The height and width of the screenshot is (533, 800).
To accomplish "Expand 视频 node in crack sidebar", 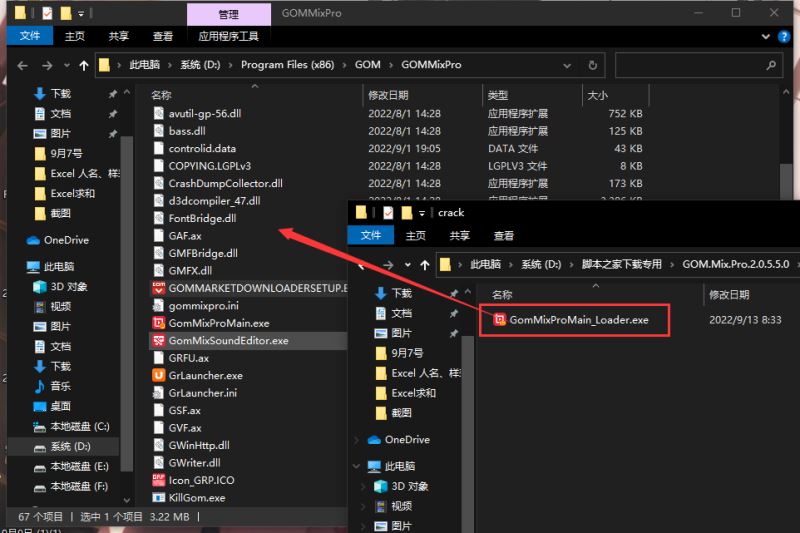I will pyautogui.click(x=363, y=506).
